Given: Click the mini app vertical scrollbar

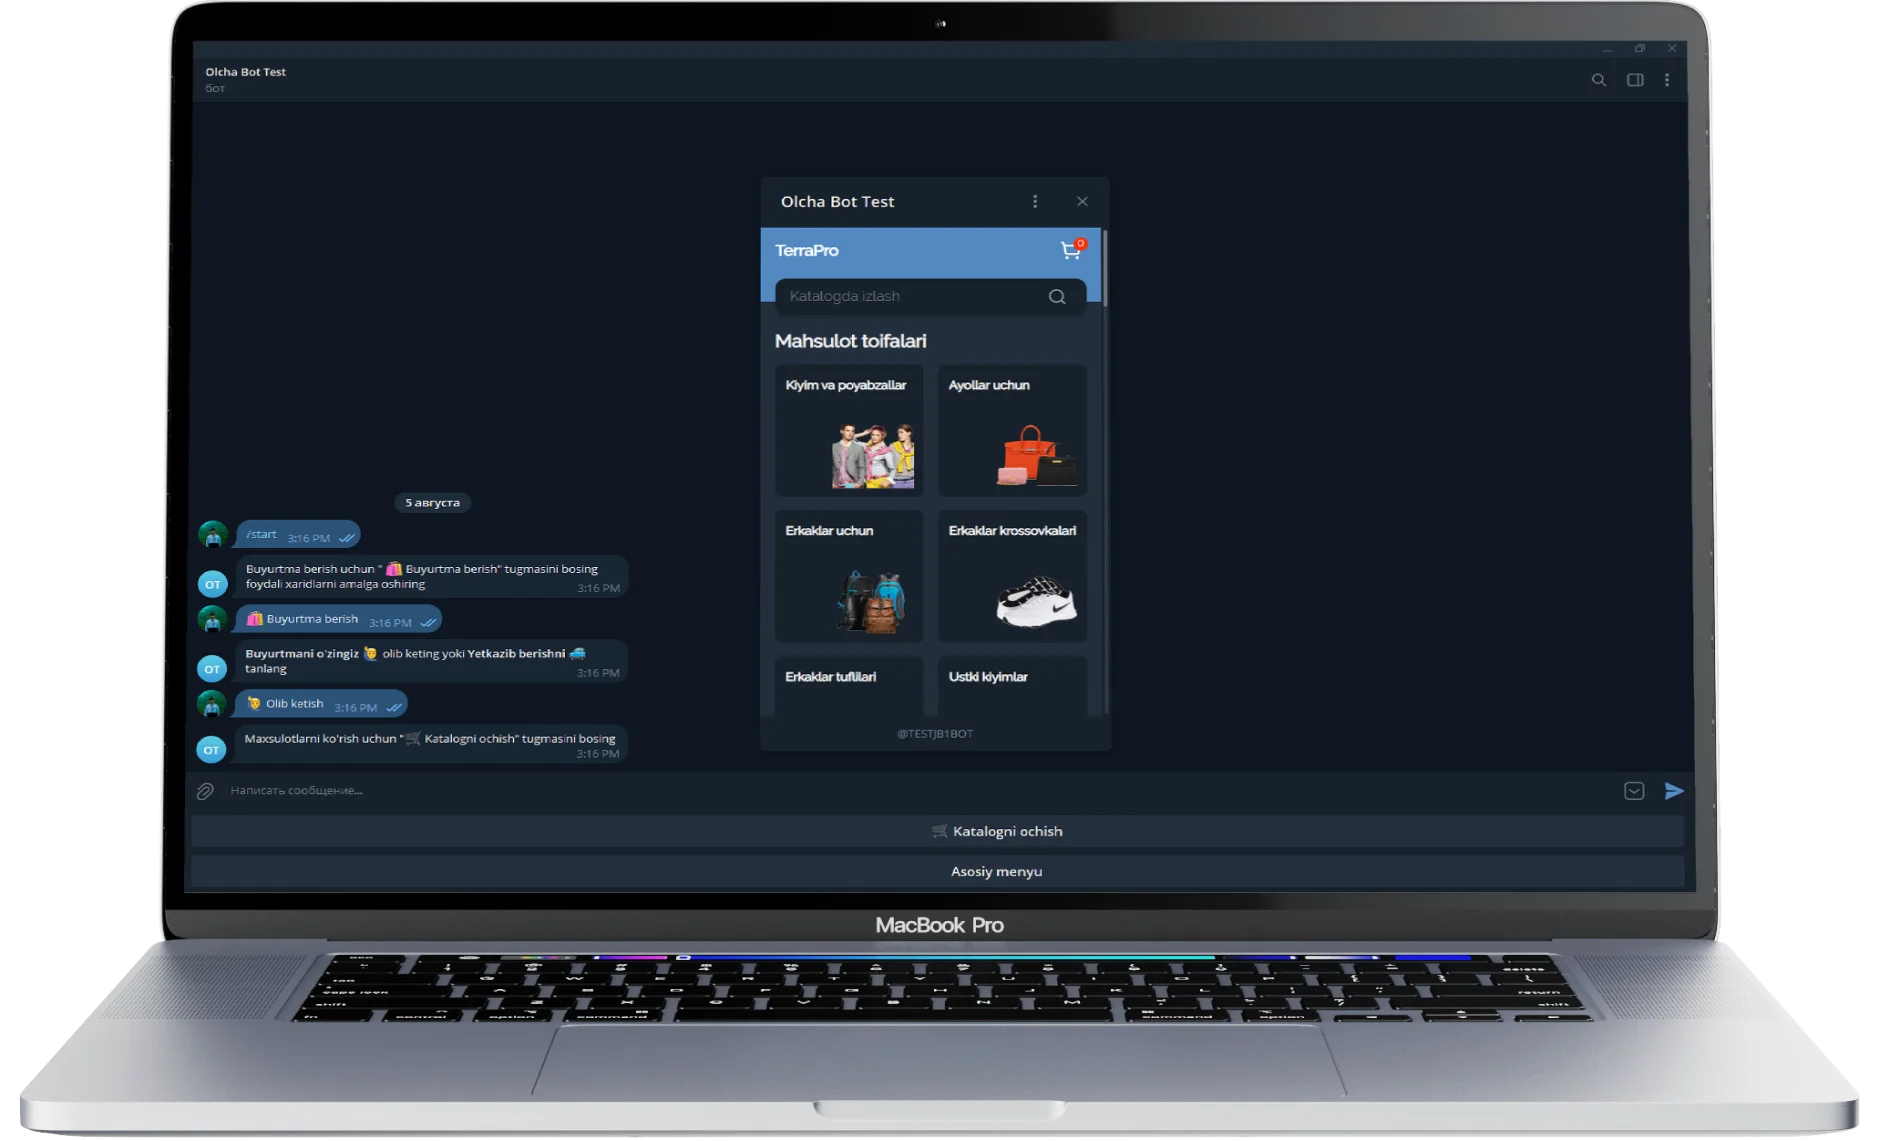Looking at the screenshot, I should coord(1105,270).
